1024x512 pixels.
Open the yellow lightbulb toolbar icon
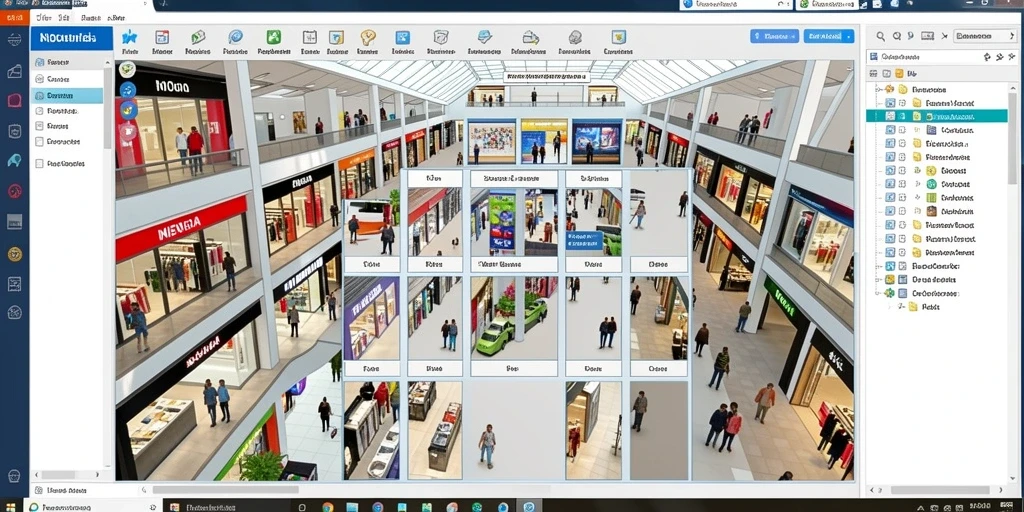368,37
